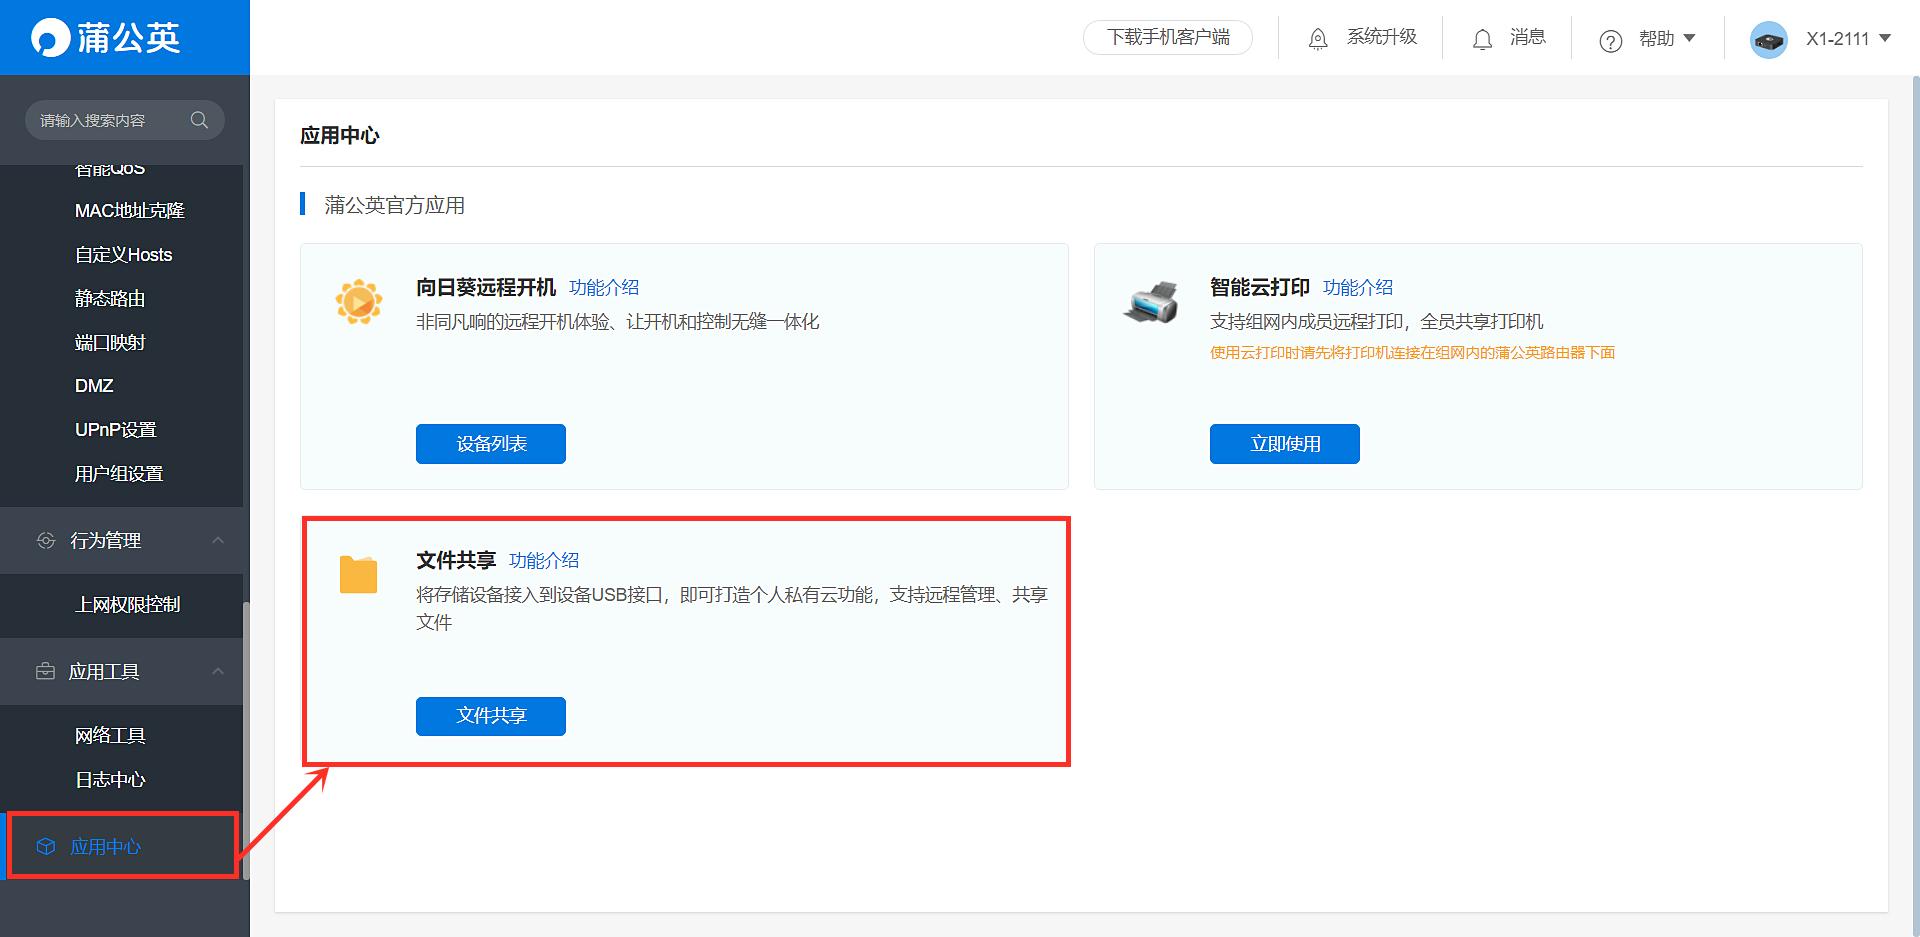Viewport: 1920px width, 937px height.
Task: Click the 支持组网内成员远程打印 description
Action: pyautogui.click(x=1377, y=322)
